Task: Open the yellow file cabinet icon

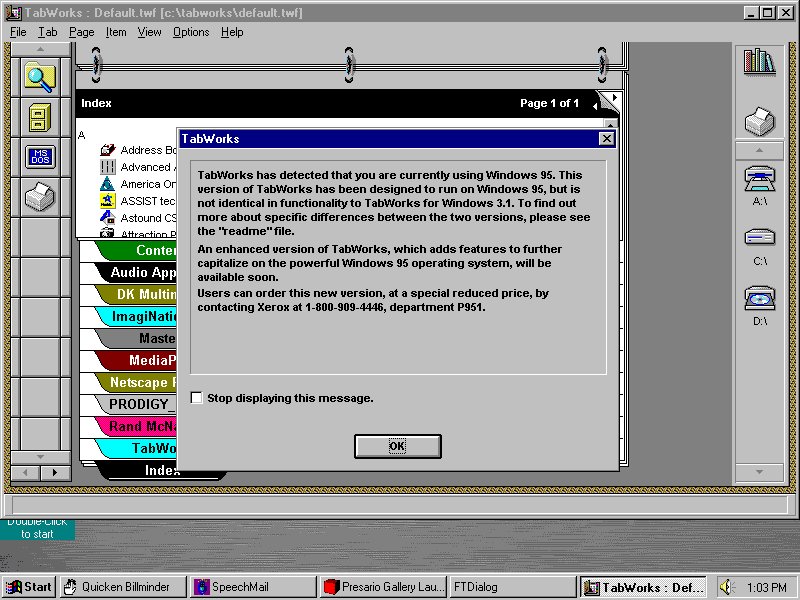Action: [x=40, y=117]
